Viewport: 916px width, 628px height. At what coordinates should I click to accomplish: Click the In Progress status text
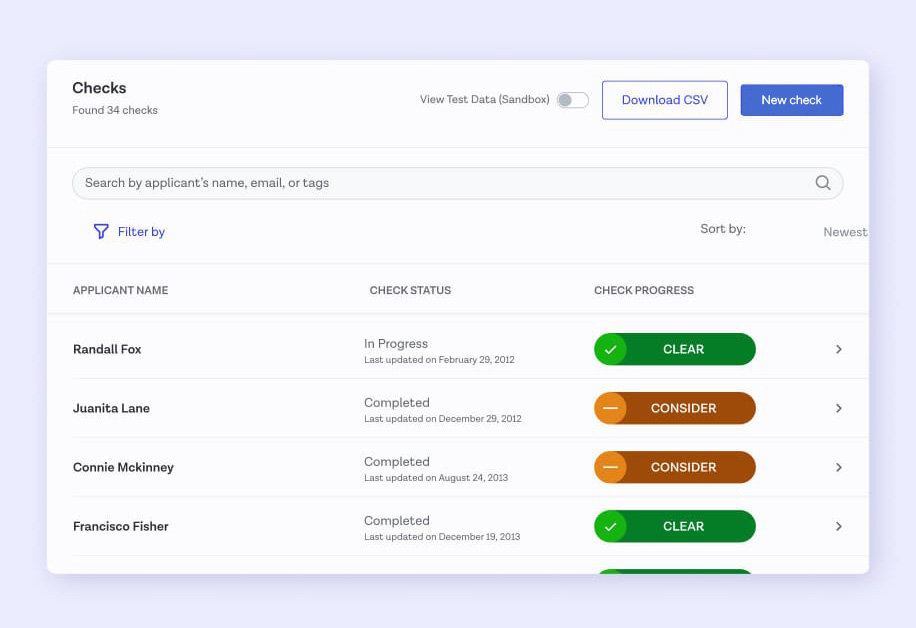pos(395,344)
